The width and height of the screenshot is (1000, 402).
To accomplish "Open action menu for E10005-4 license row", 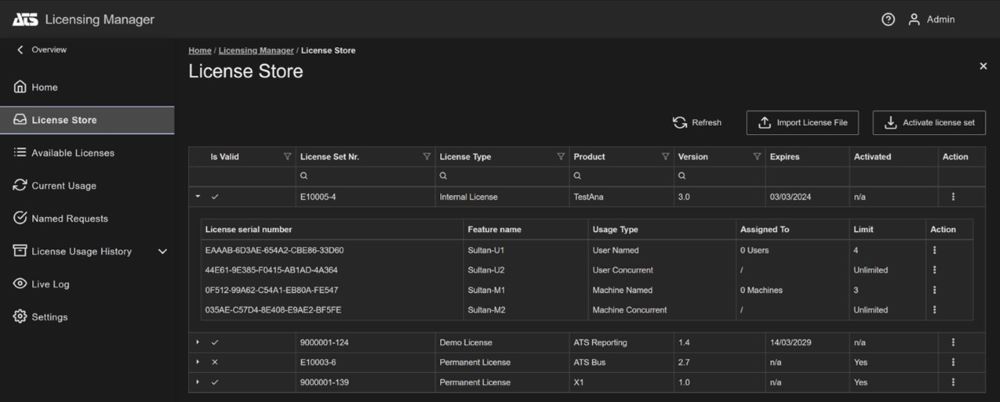I will tap(953, 197).
